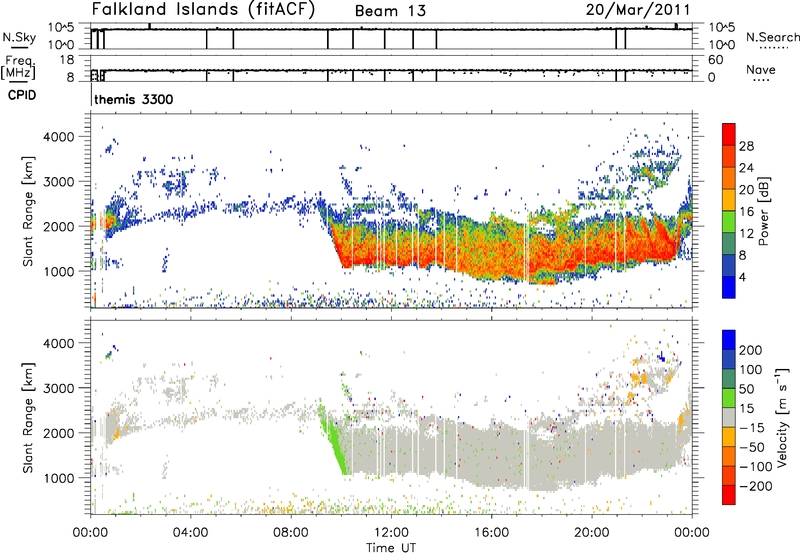
Task: Click the '4000' tick on power panel
Action: [58, 137]
